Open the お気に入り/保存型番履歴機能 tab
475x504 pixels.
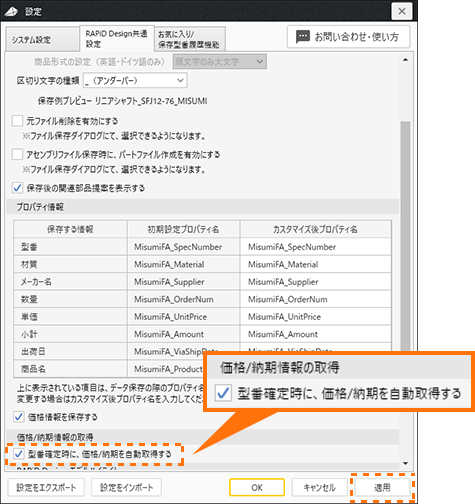190,39
